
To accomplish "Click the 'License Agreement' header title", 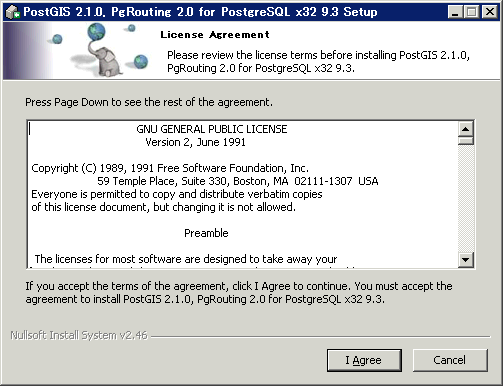I will point(215,35).
